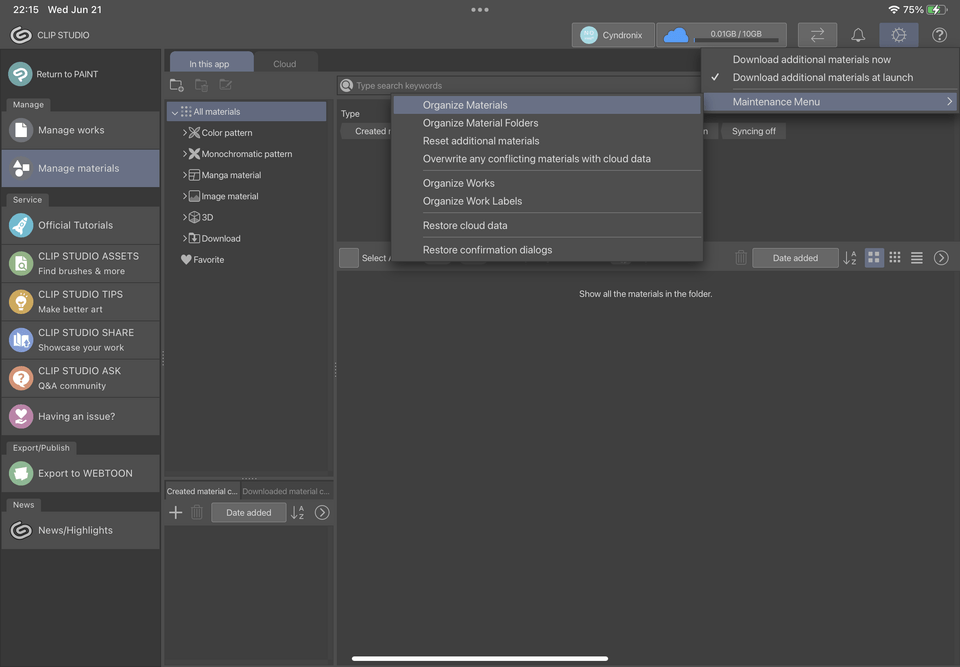Toggle catalog A-Z sort order icon
The width and height of the screenshot is (960, 667).
click(x=298, y=513)
